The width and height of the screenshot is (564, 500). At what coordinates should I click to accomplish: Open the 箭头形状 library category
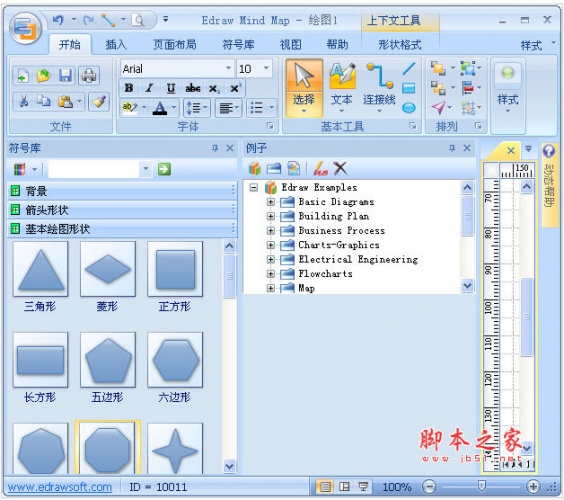[122, 209]
